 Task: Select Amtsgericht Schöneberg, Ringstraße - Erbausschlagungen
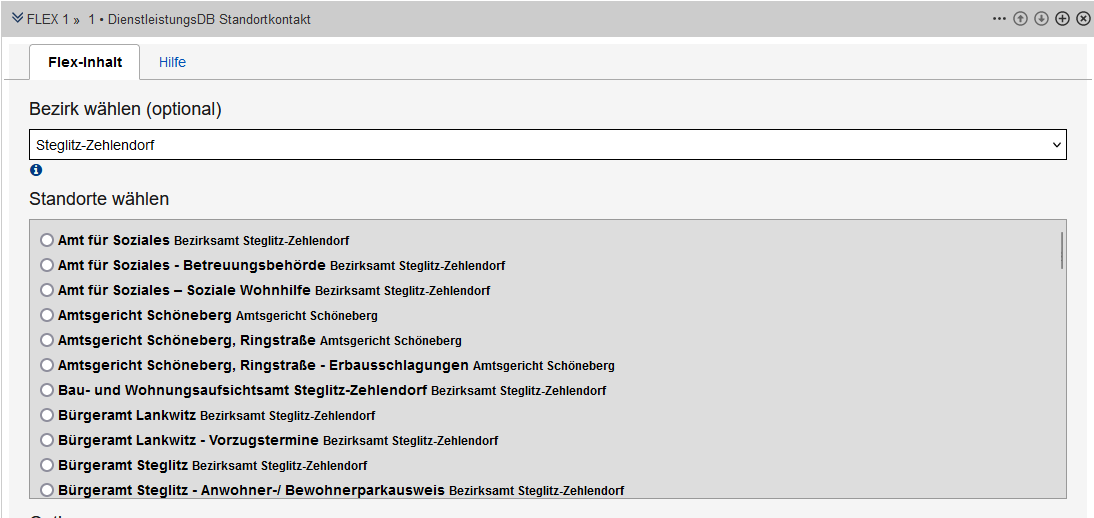47,366
